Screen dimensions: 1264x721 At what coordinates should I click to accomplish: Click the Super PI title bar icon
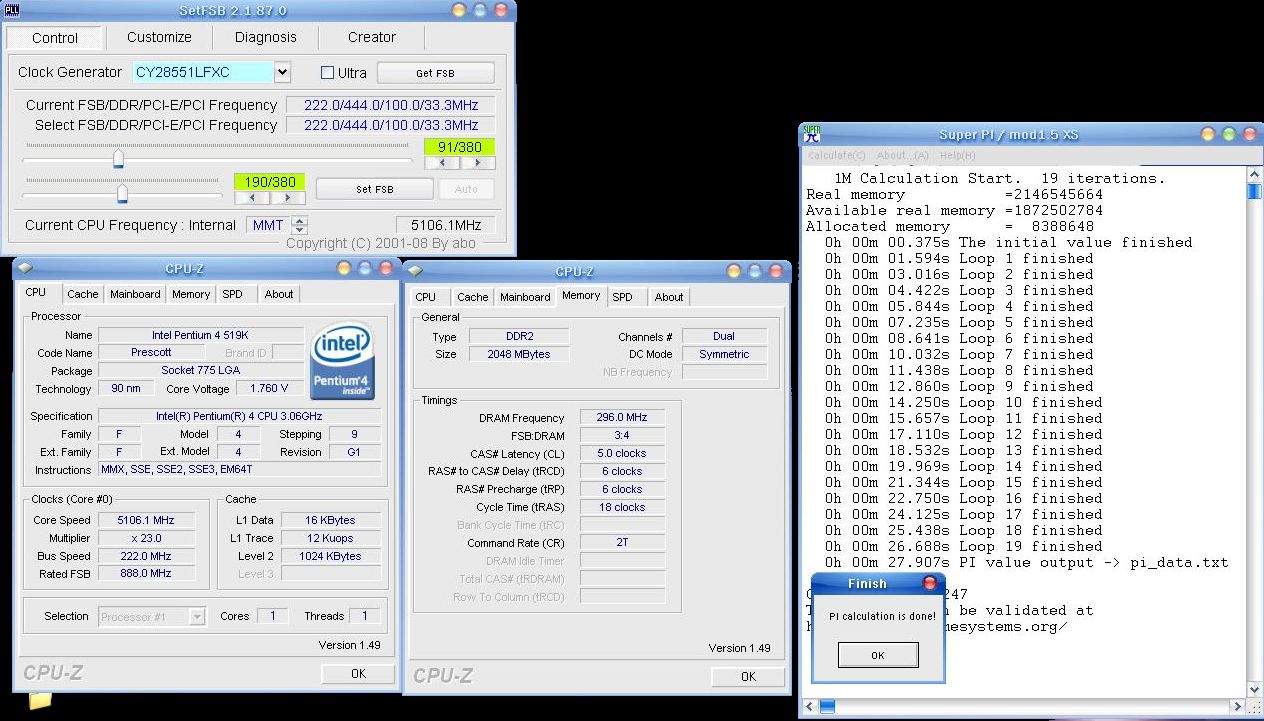[x=813, y=134]
